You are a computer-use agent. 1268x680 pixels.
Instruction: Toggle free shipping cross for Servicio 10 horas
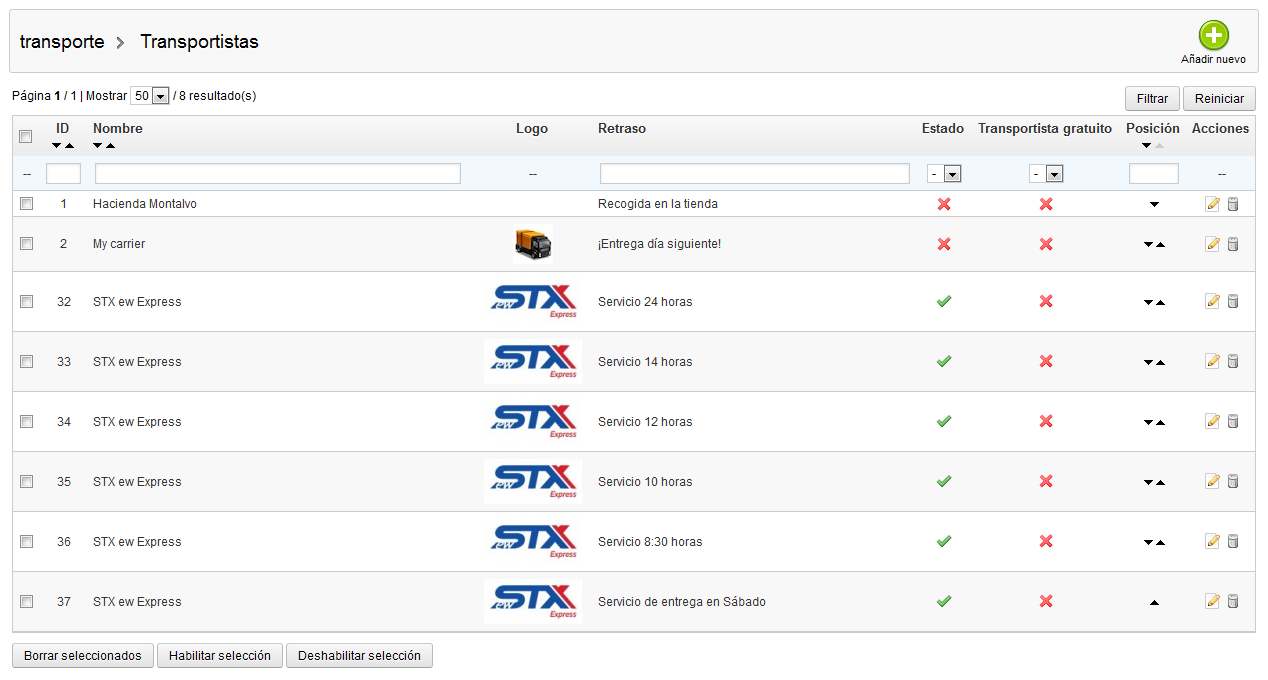pos(1046,481)
